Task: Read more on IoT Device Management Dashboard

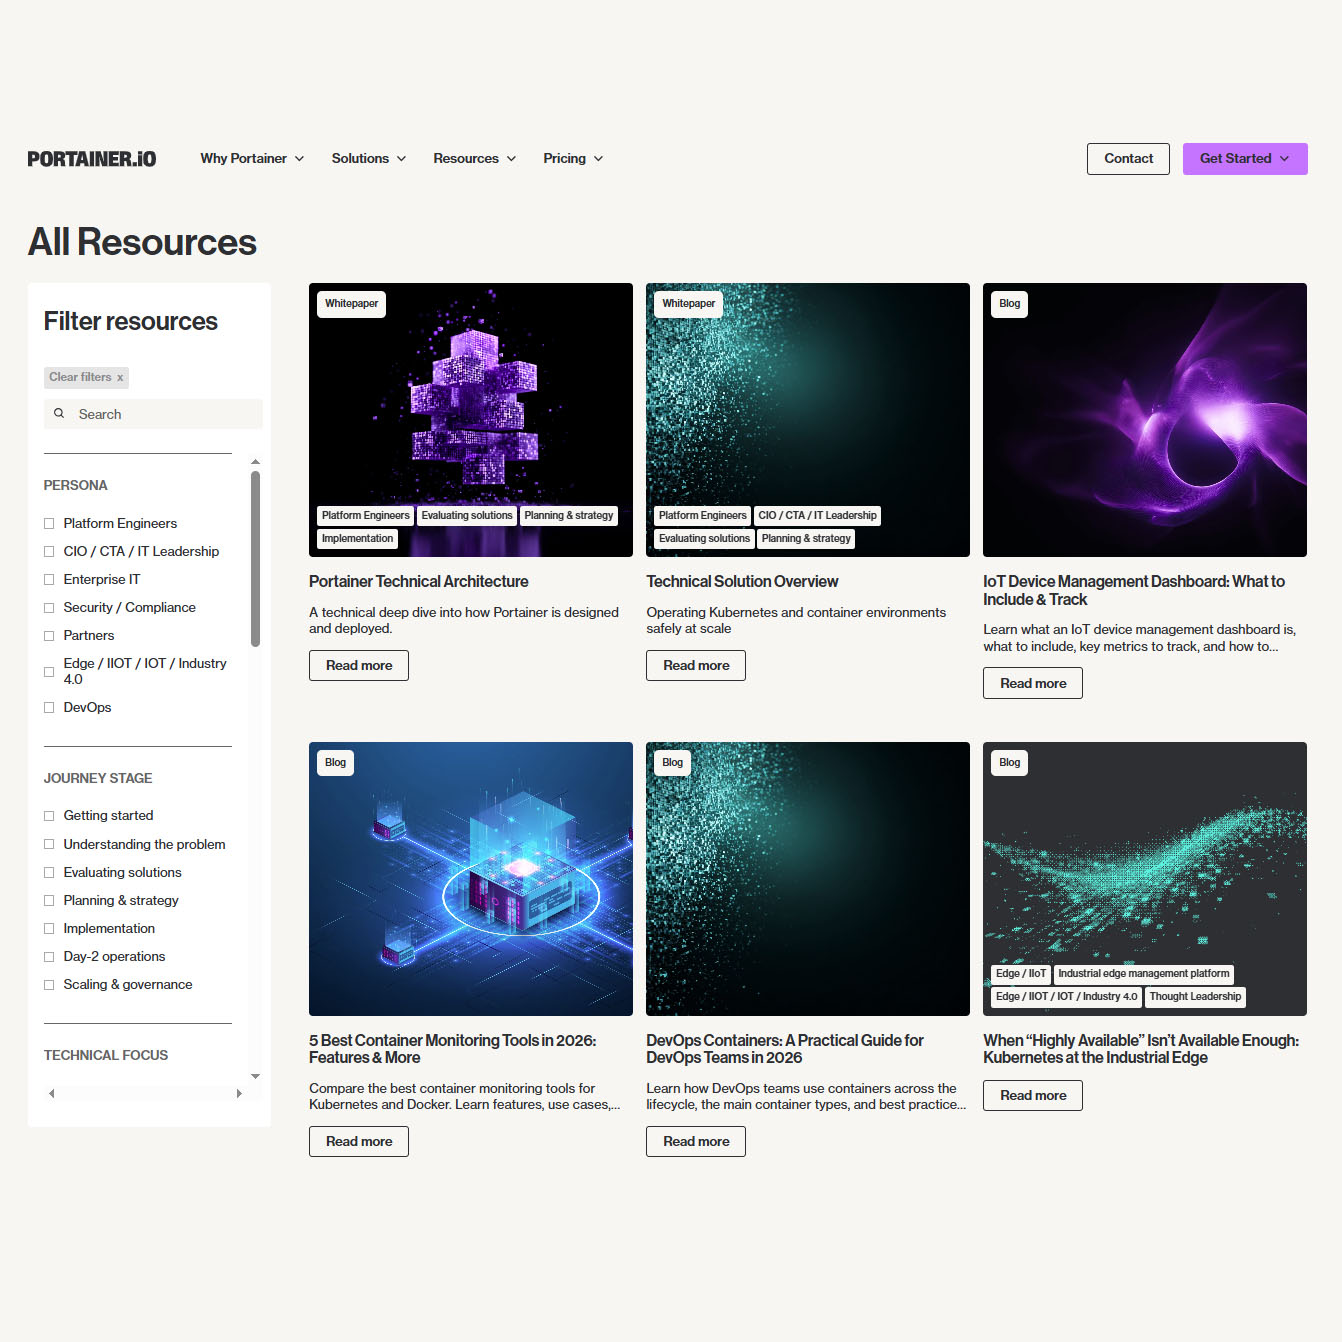Action: pos(1033,683)
